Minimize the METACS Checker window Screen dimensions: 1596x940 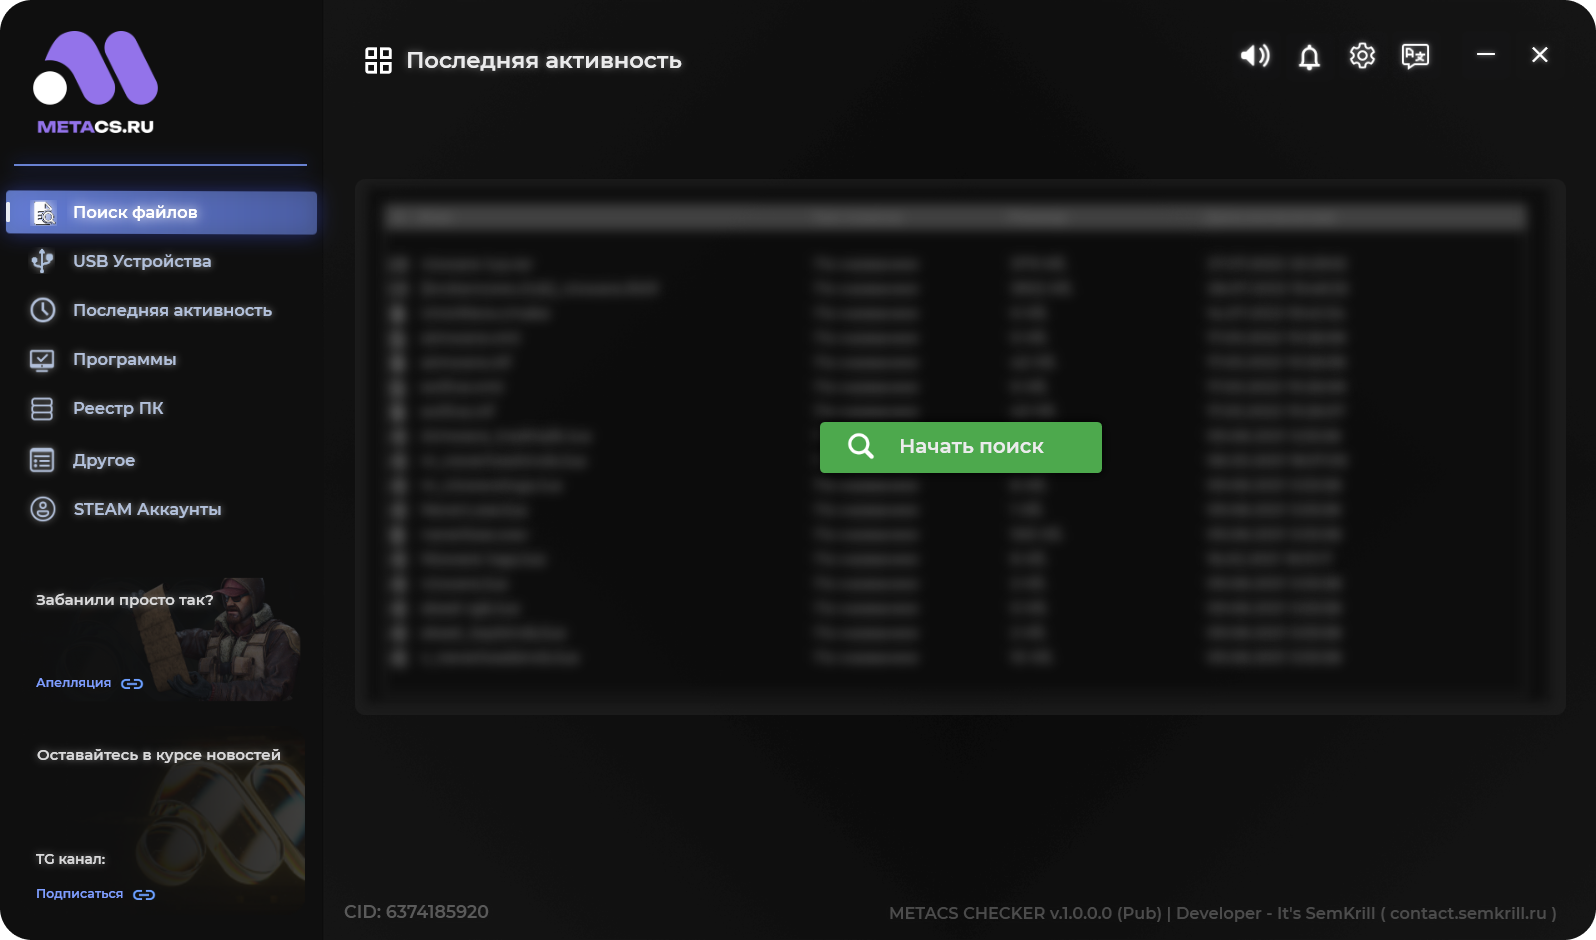click(1486, 55)
